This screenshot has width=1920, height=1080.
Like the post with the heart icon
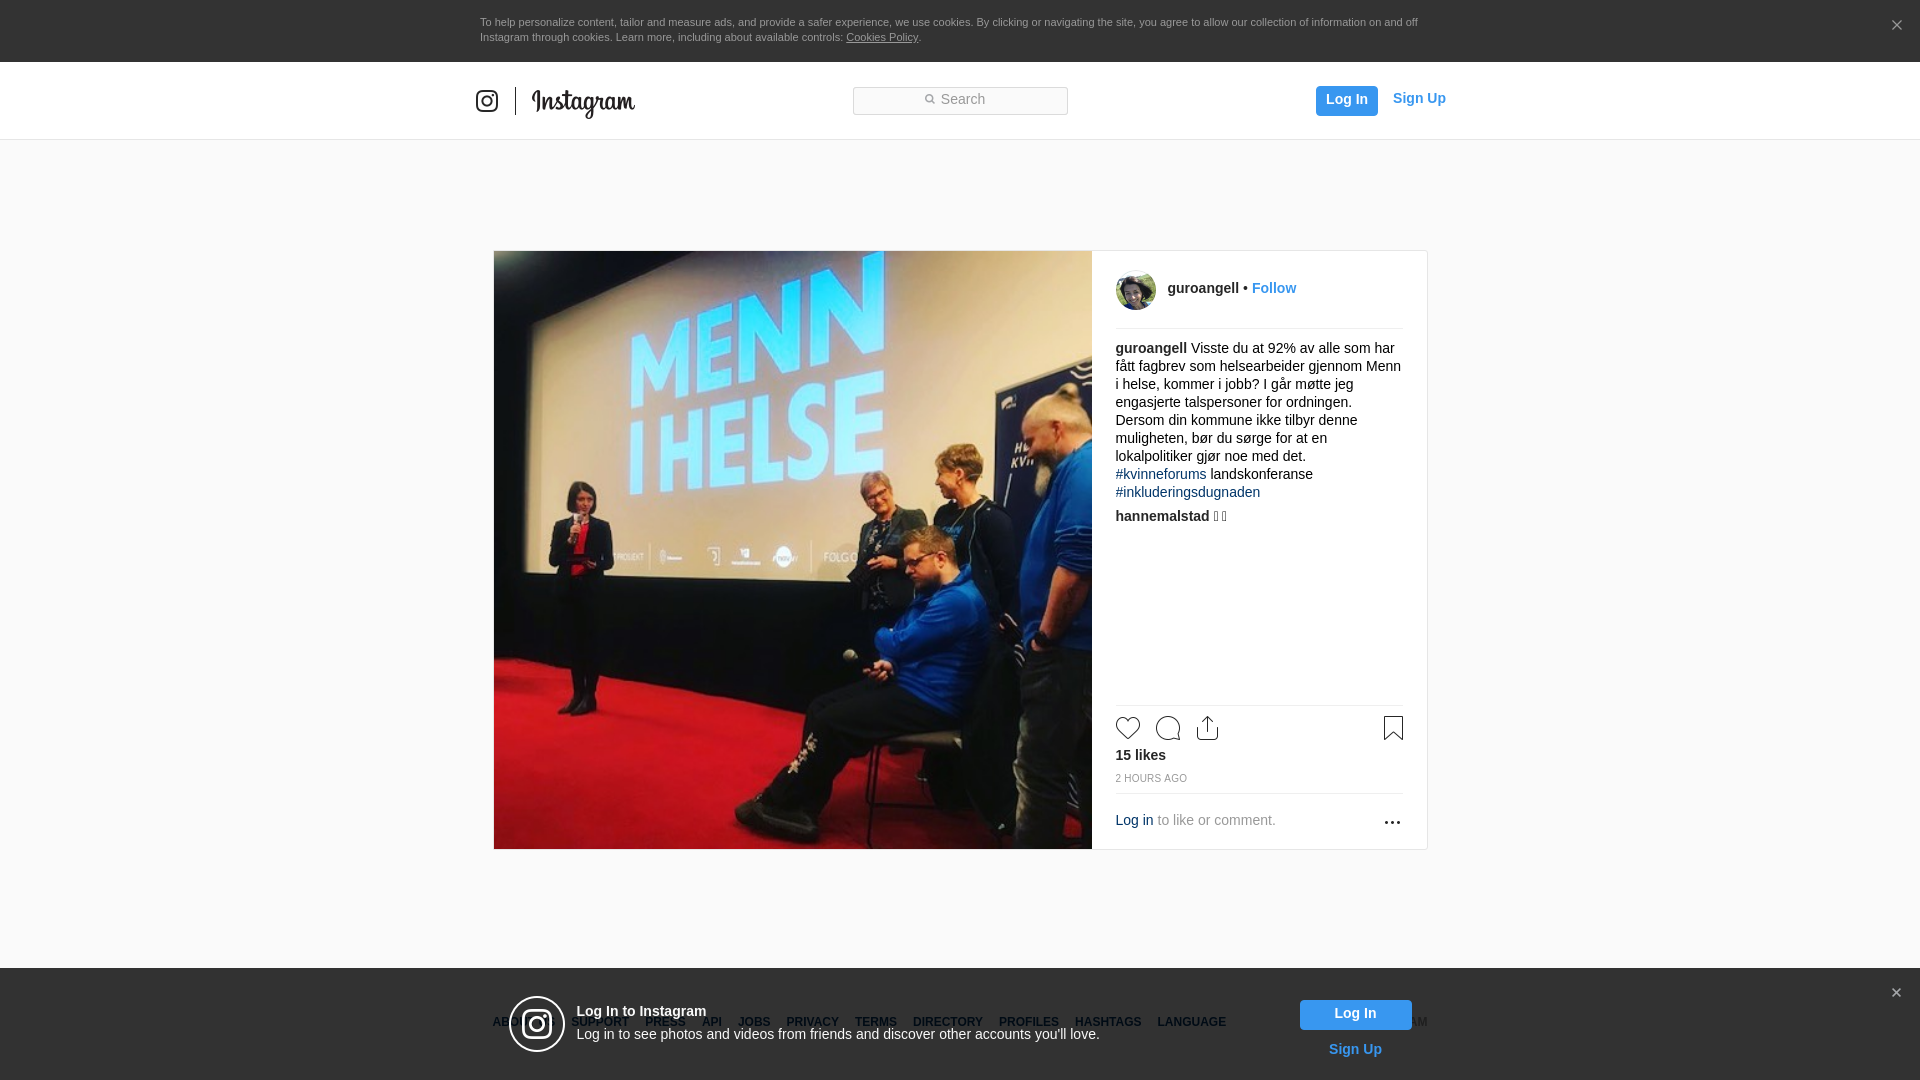click(x=1128, y=728)
